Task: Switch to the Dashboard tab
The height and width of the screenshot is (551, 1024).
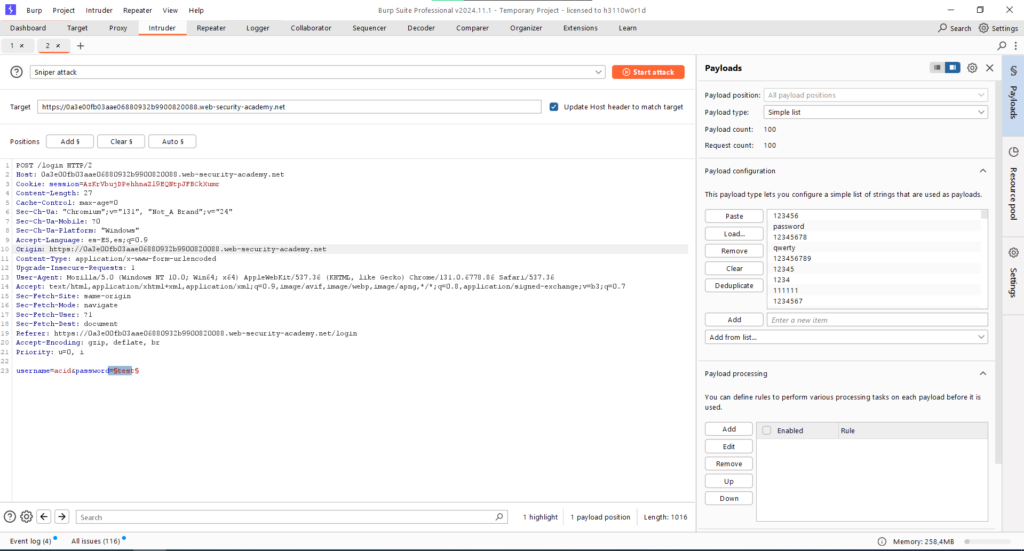Action: click(x=28, y=28)
